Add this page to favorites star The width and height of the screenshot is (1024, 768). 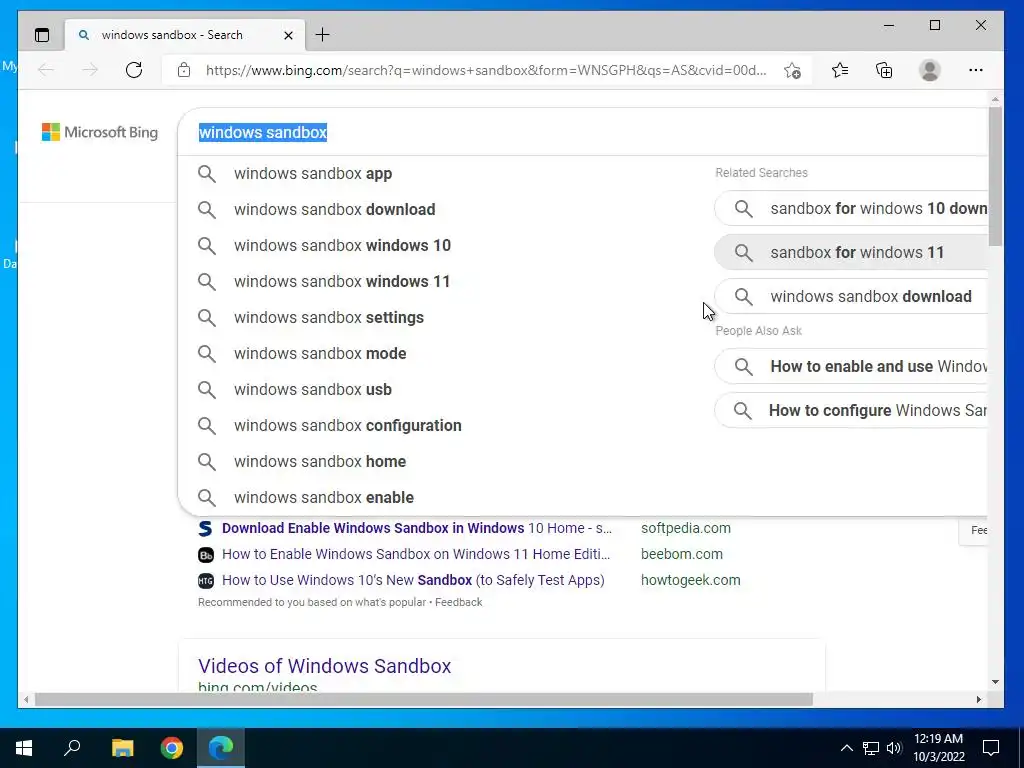(x=792, y=71)
